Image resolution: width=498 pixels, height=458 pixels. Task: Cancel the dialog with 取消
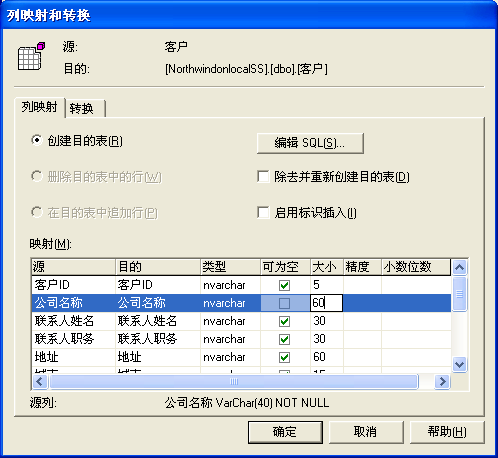pyautogui.click(x=366, y=432)
